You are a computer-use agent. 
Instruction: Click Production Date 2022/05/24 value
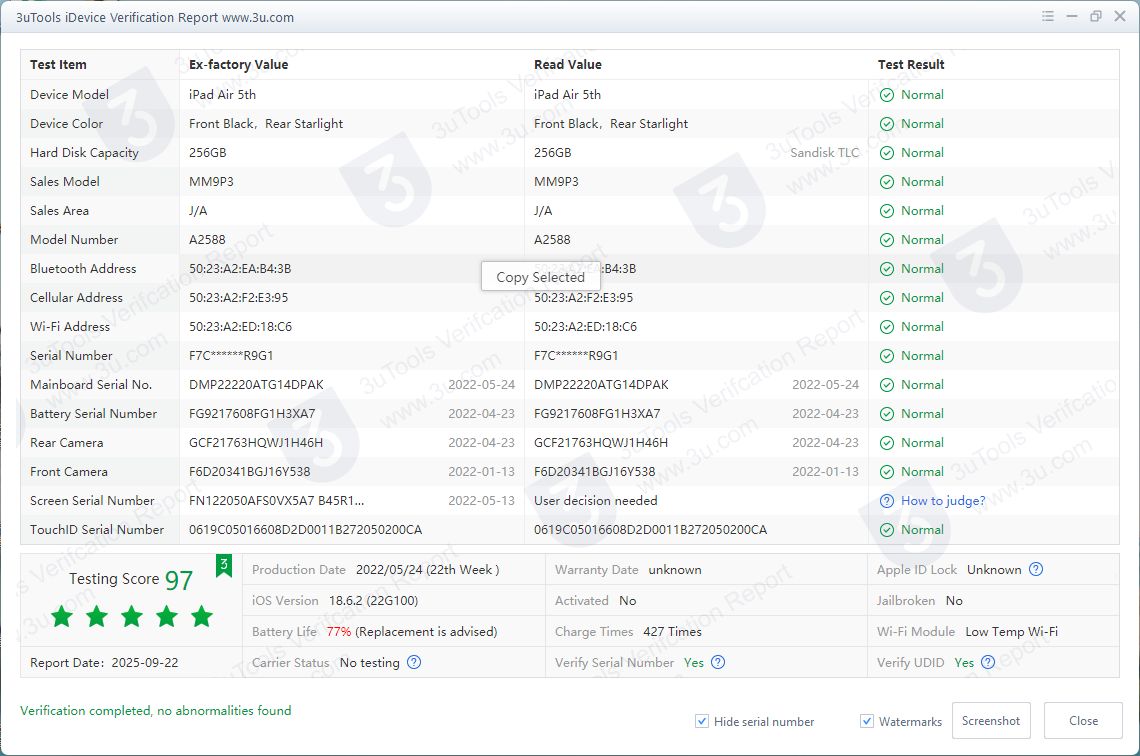click(x=428, y=570)
